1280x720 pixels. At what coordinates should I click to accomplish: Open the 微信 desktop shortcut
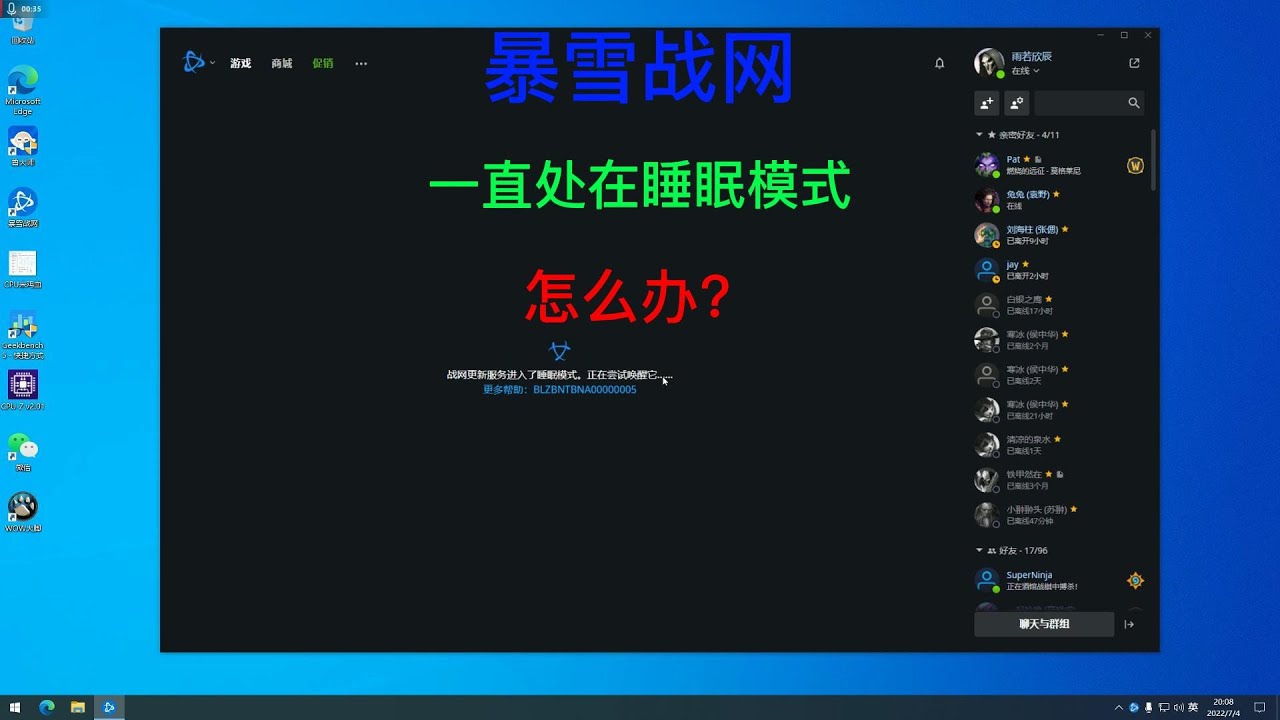click(x=22, y=452)
